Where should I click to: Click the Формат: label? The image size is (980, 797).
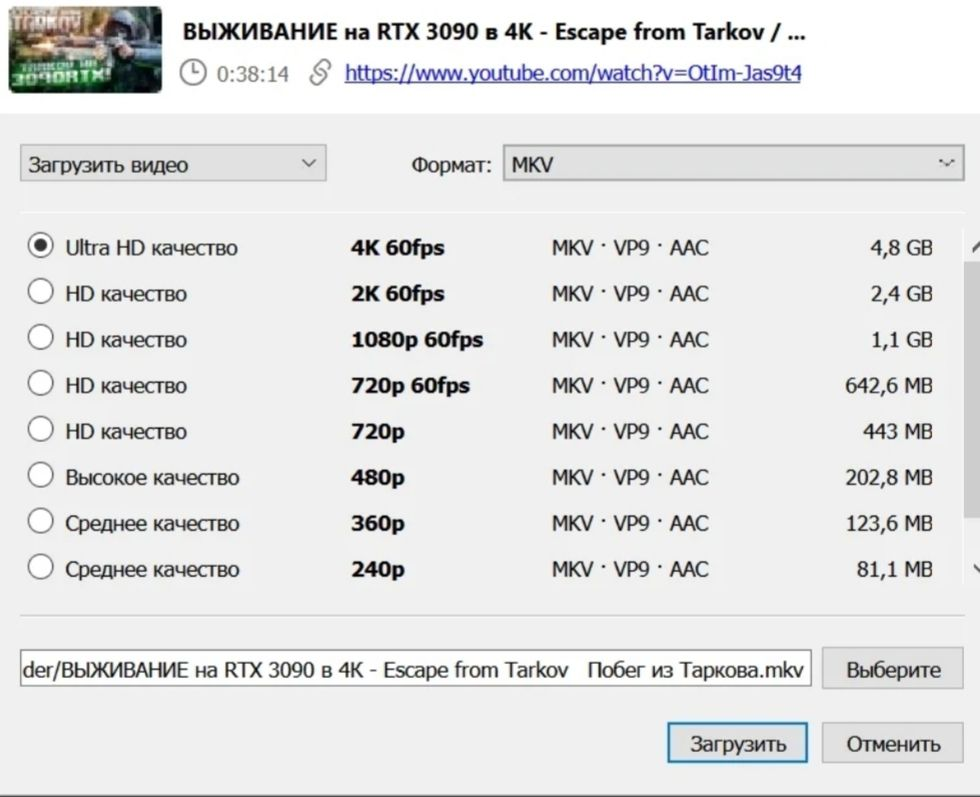pos(451,164)
